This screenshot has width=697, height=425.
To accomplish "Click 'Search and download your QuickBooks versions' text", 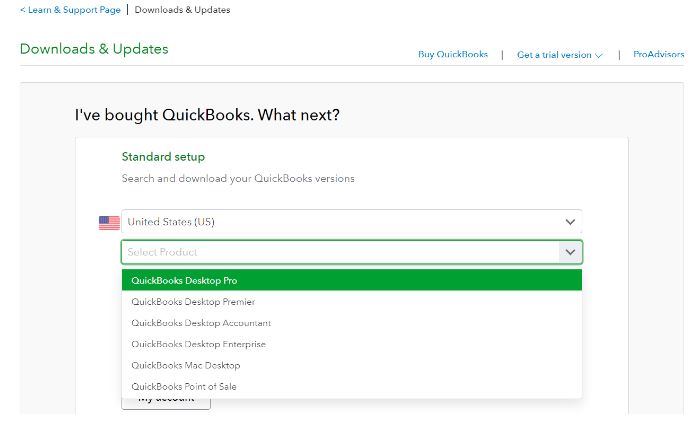I will tap(238, 178).
